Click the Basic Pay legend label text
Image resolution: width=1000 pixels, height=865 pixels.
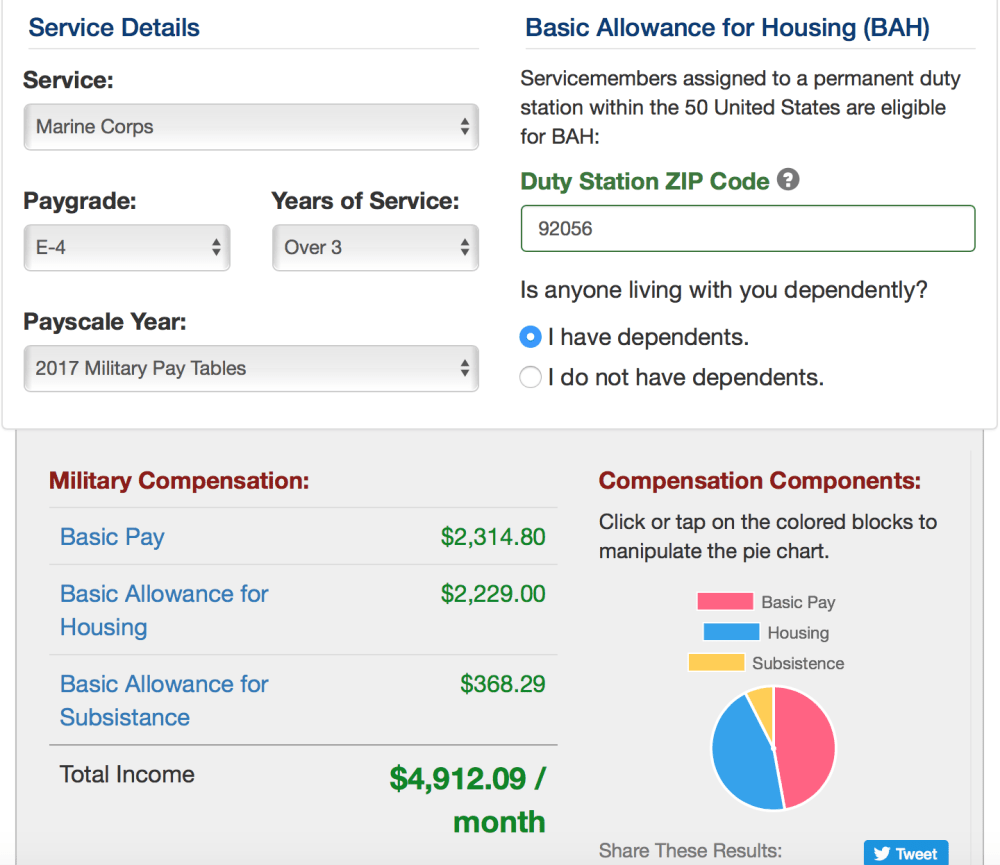(x=798, y=602)
